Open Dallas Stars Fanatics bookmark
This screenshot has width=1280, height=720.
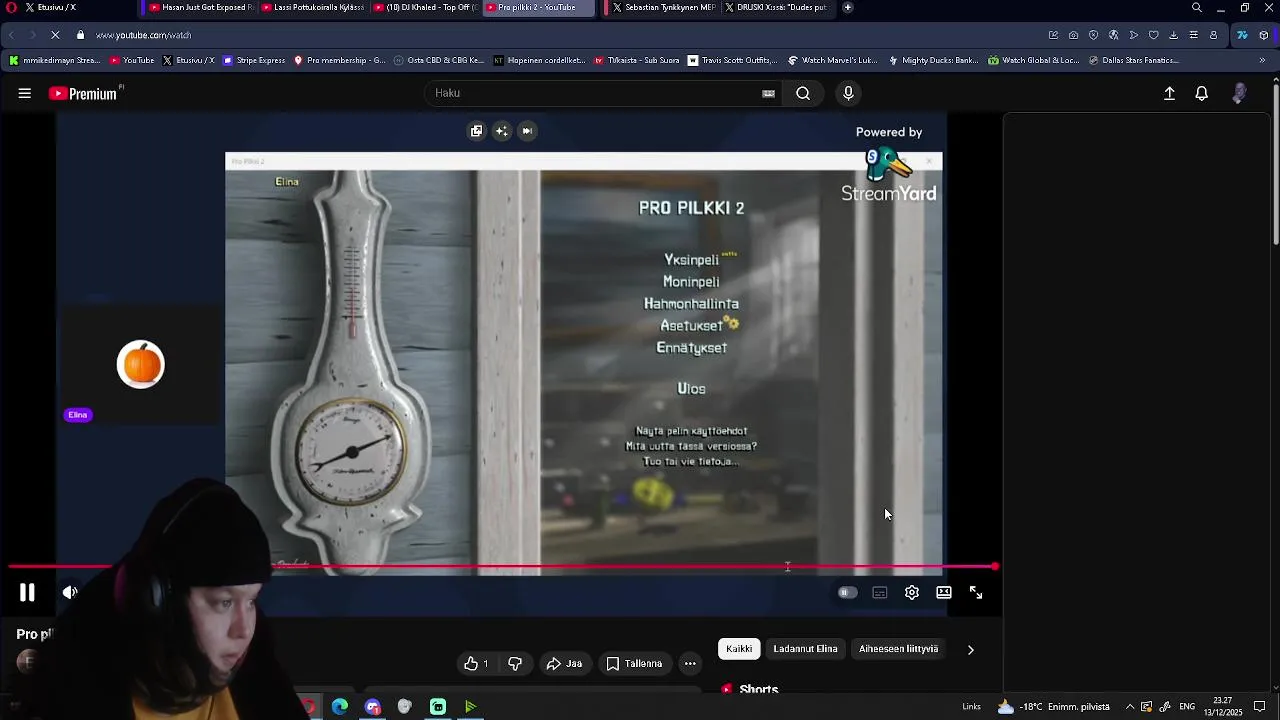[x=1132, y=60]
